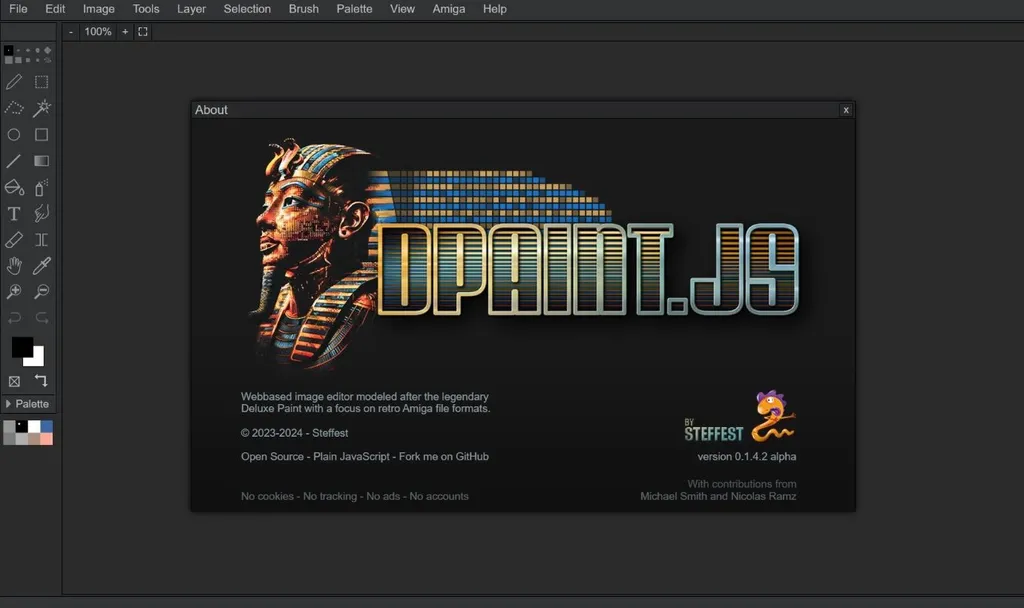Viewport: 1024px width, 608px height.
Task: Choose the Gradient fill tool
Action: [41, 160]
